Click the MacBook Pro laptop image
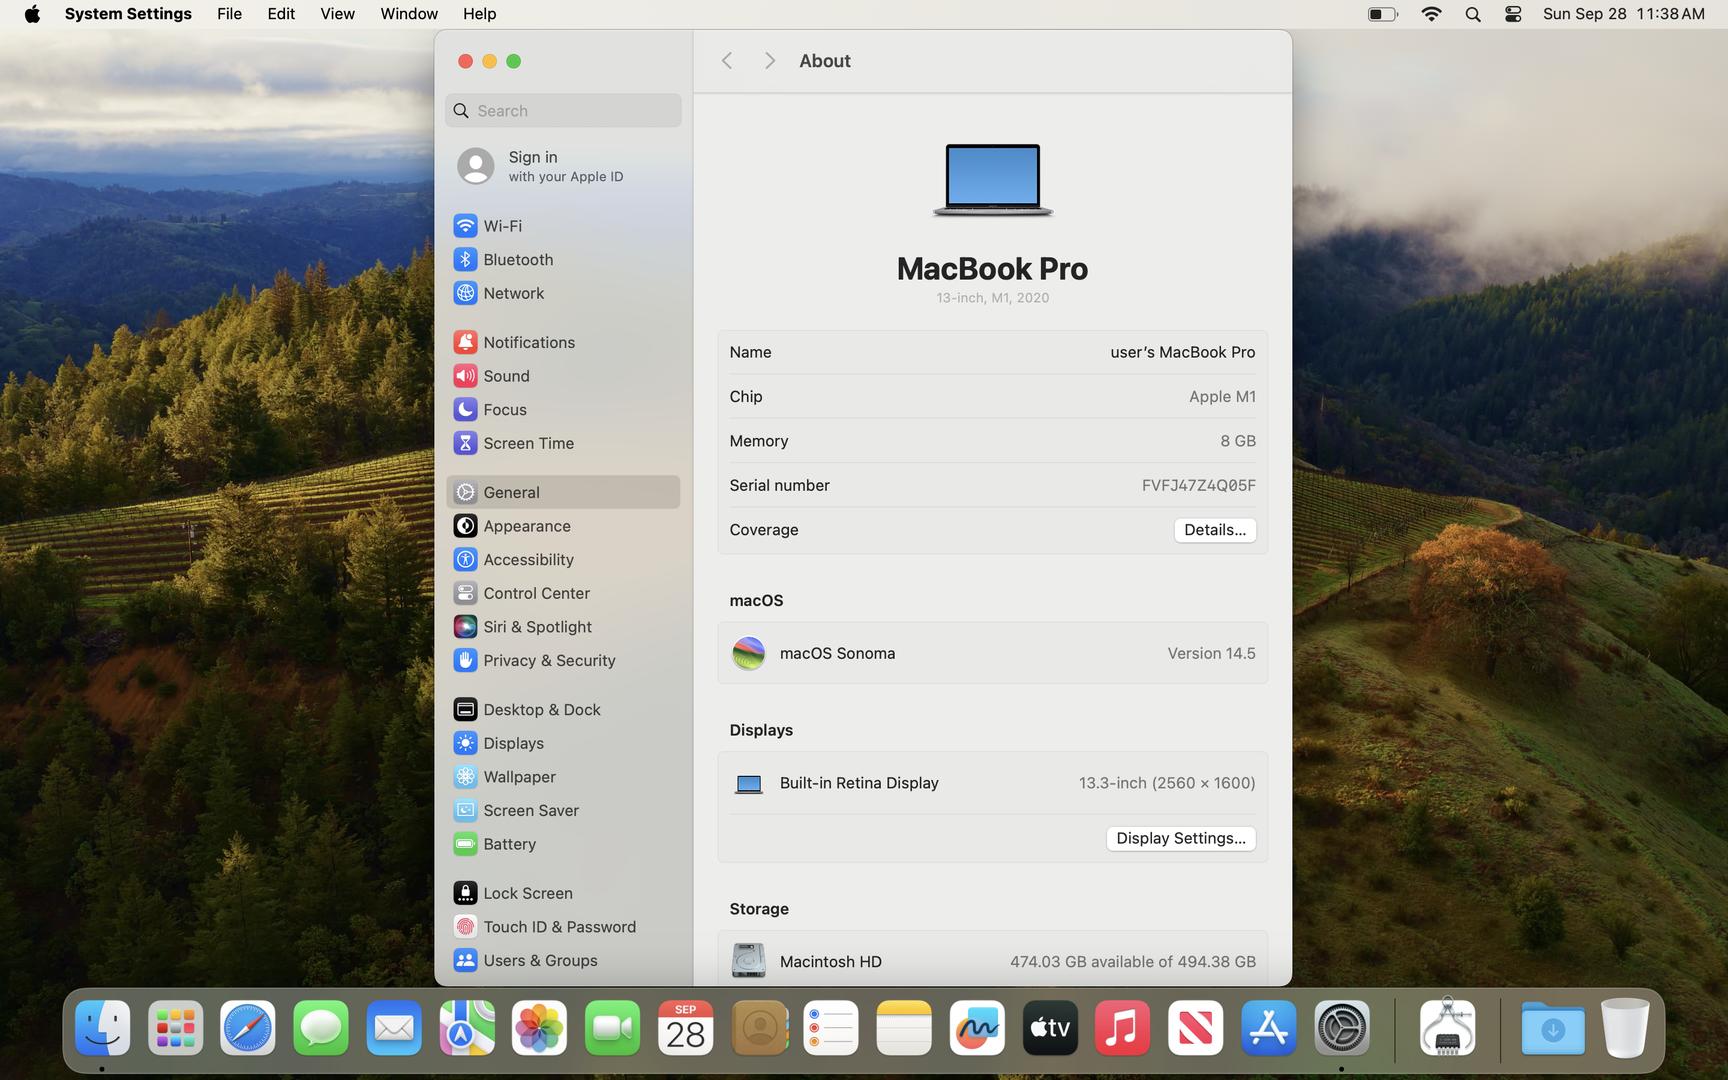 point(992,180)
